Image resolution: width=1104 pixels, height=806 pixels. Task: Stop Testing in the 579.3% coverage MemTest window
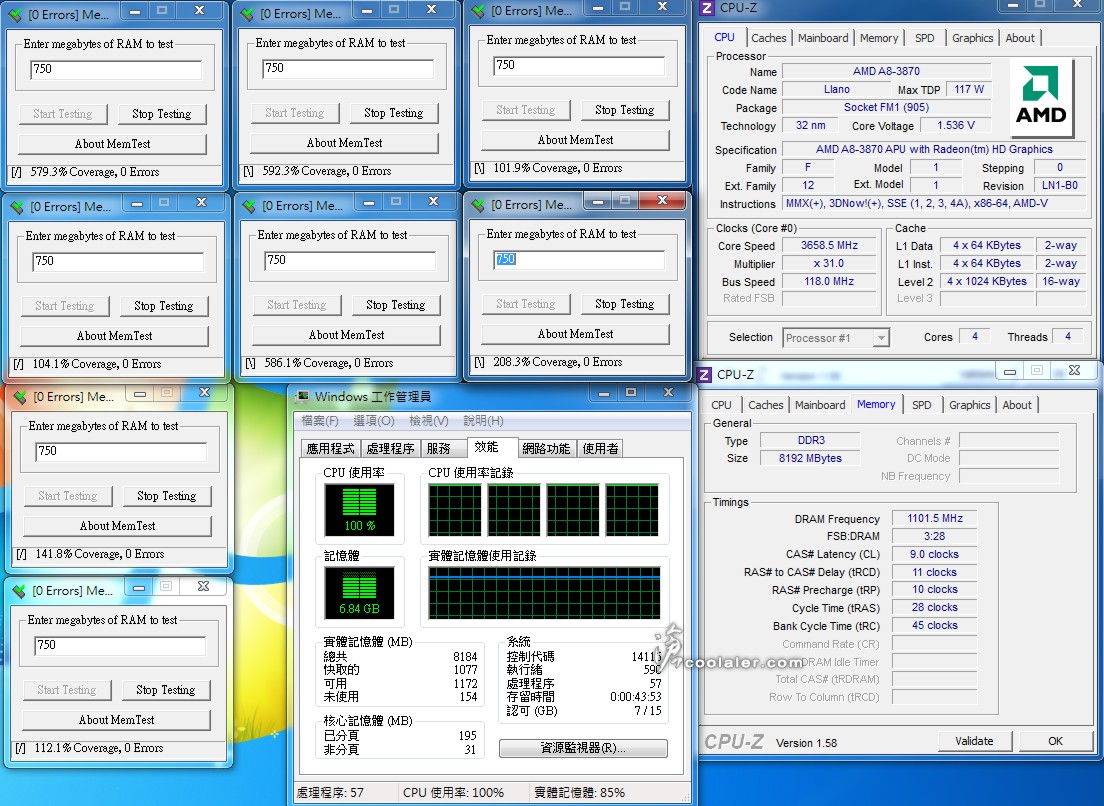pyautogui.click(x=161, y=114)
